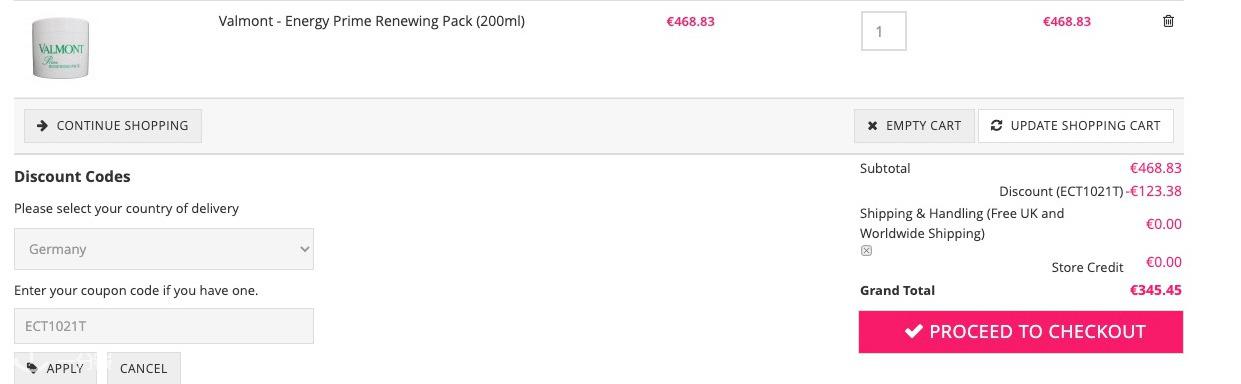Image resolution: width=1241 pixels, height=384 pixels.
Task: Click the Shipping & Handling label text
Action: click(x=962, y=223)
